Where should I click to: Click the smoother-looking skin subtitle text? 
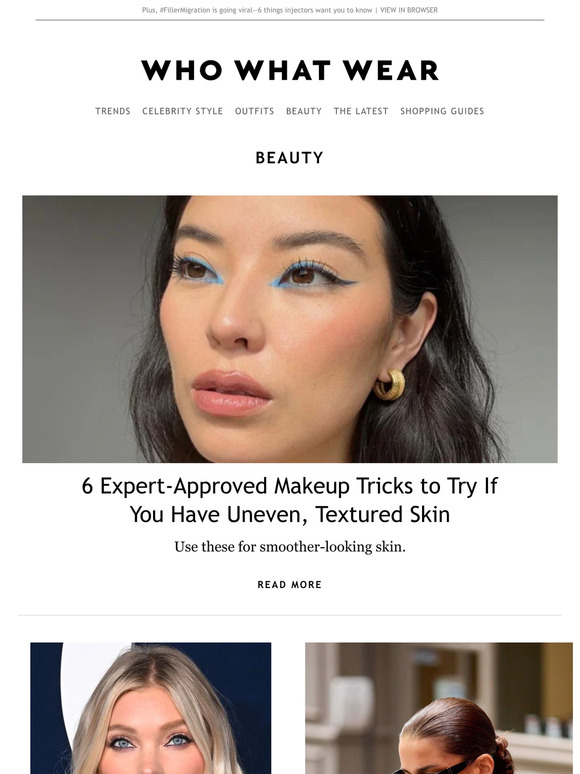click(x=290, y=547)
